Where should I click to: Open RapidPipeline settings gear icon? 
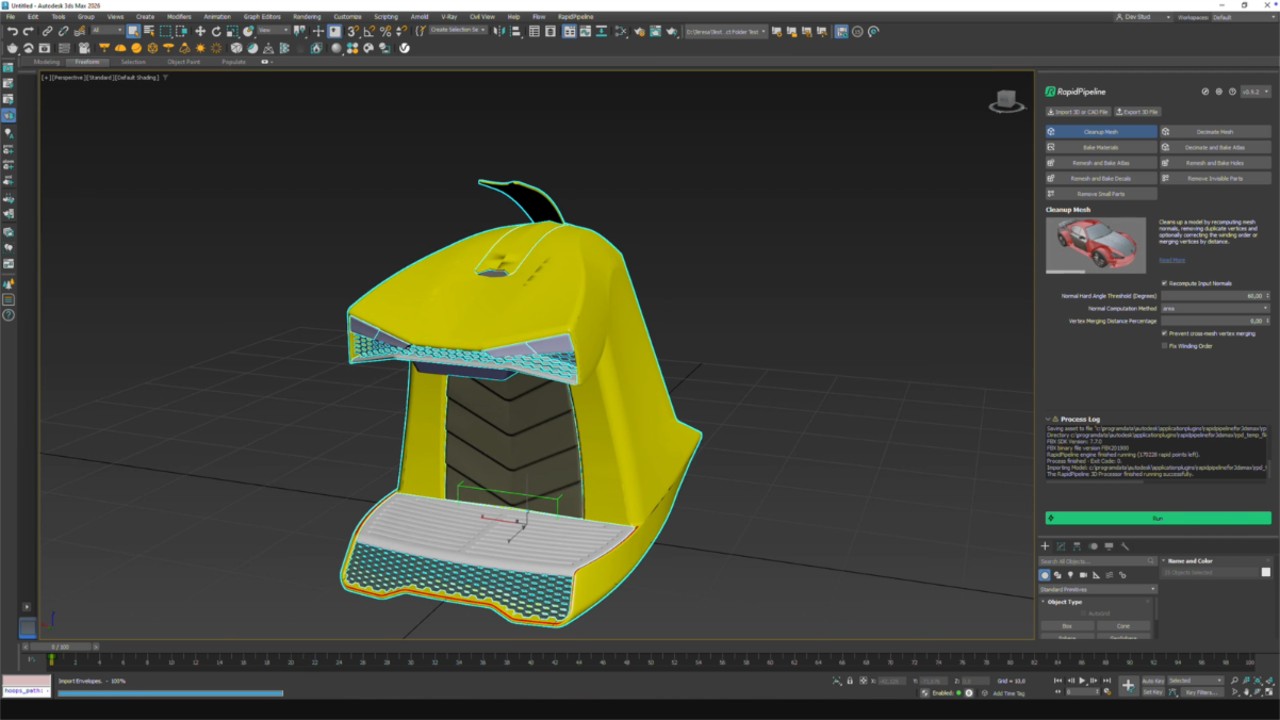1218,91
